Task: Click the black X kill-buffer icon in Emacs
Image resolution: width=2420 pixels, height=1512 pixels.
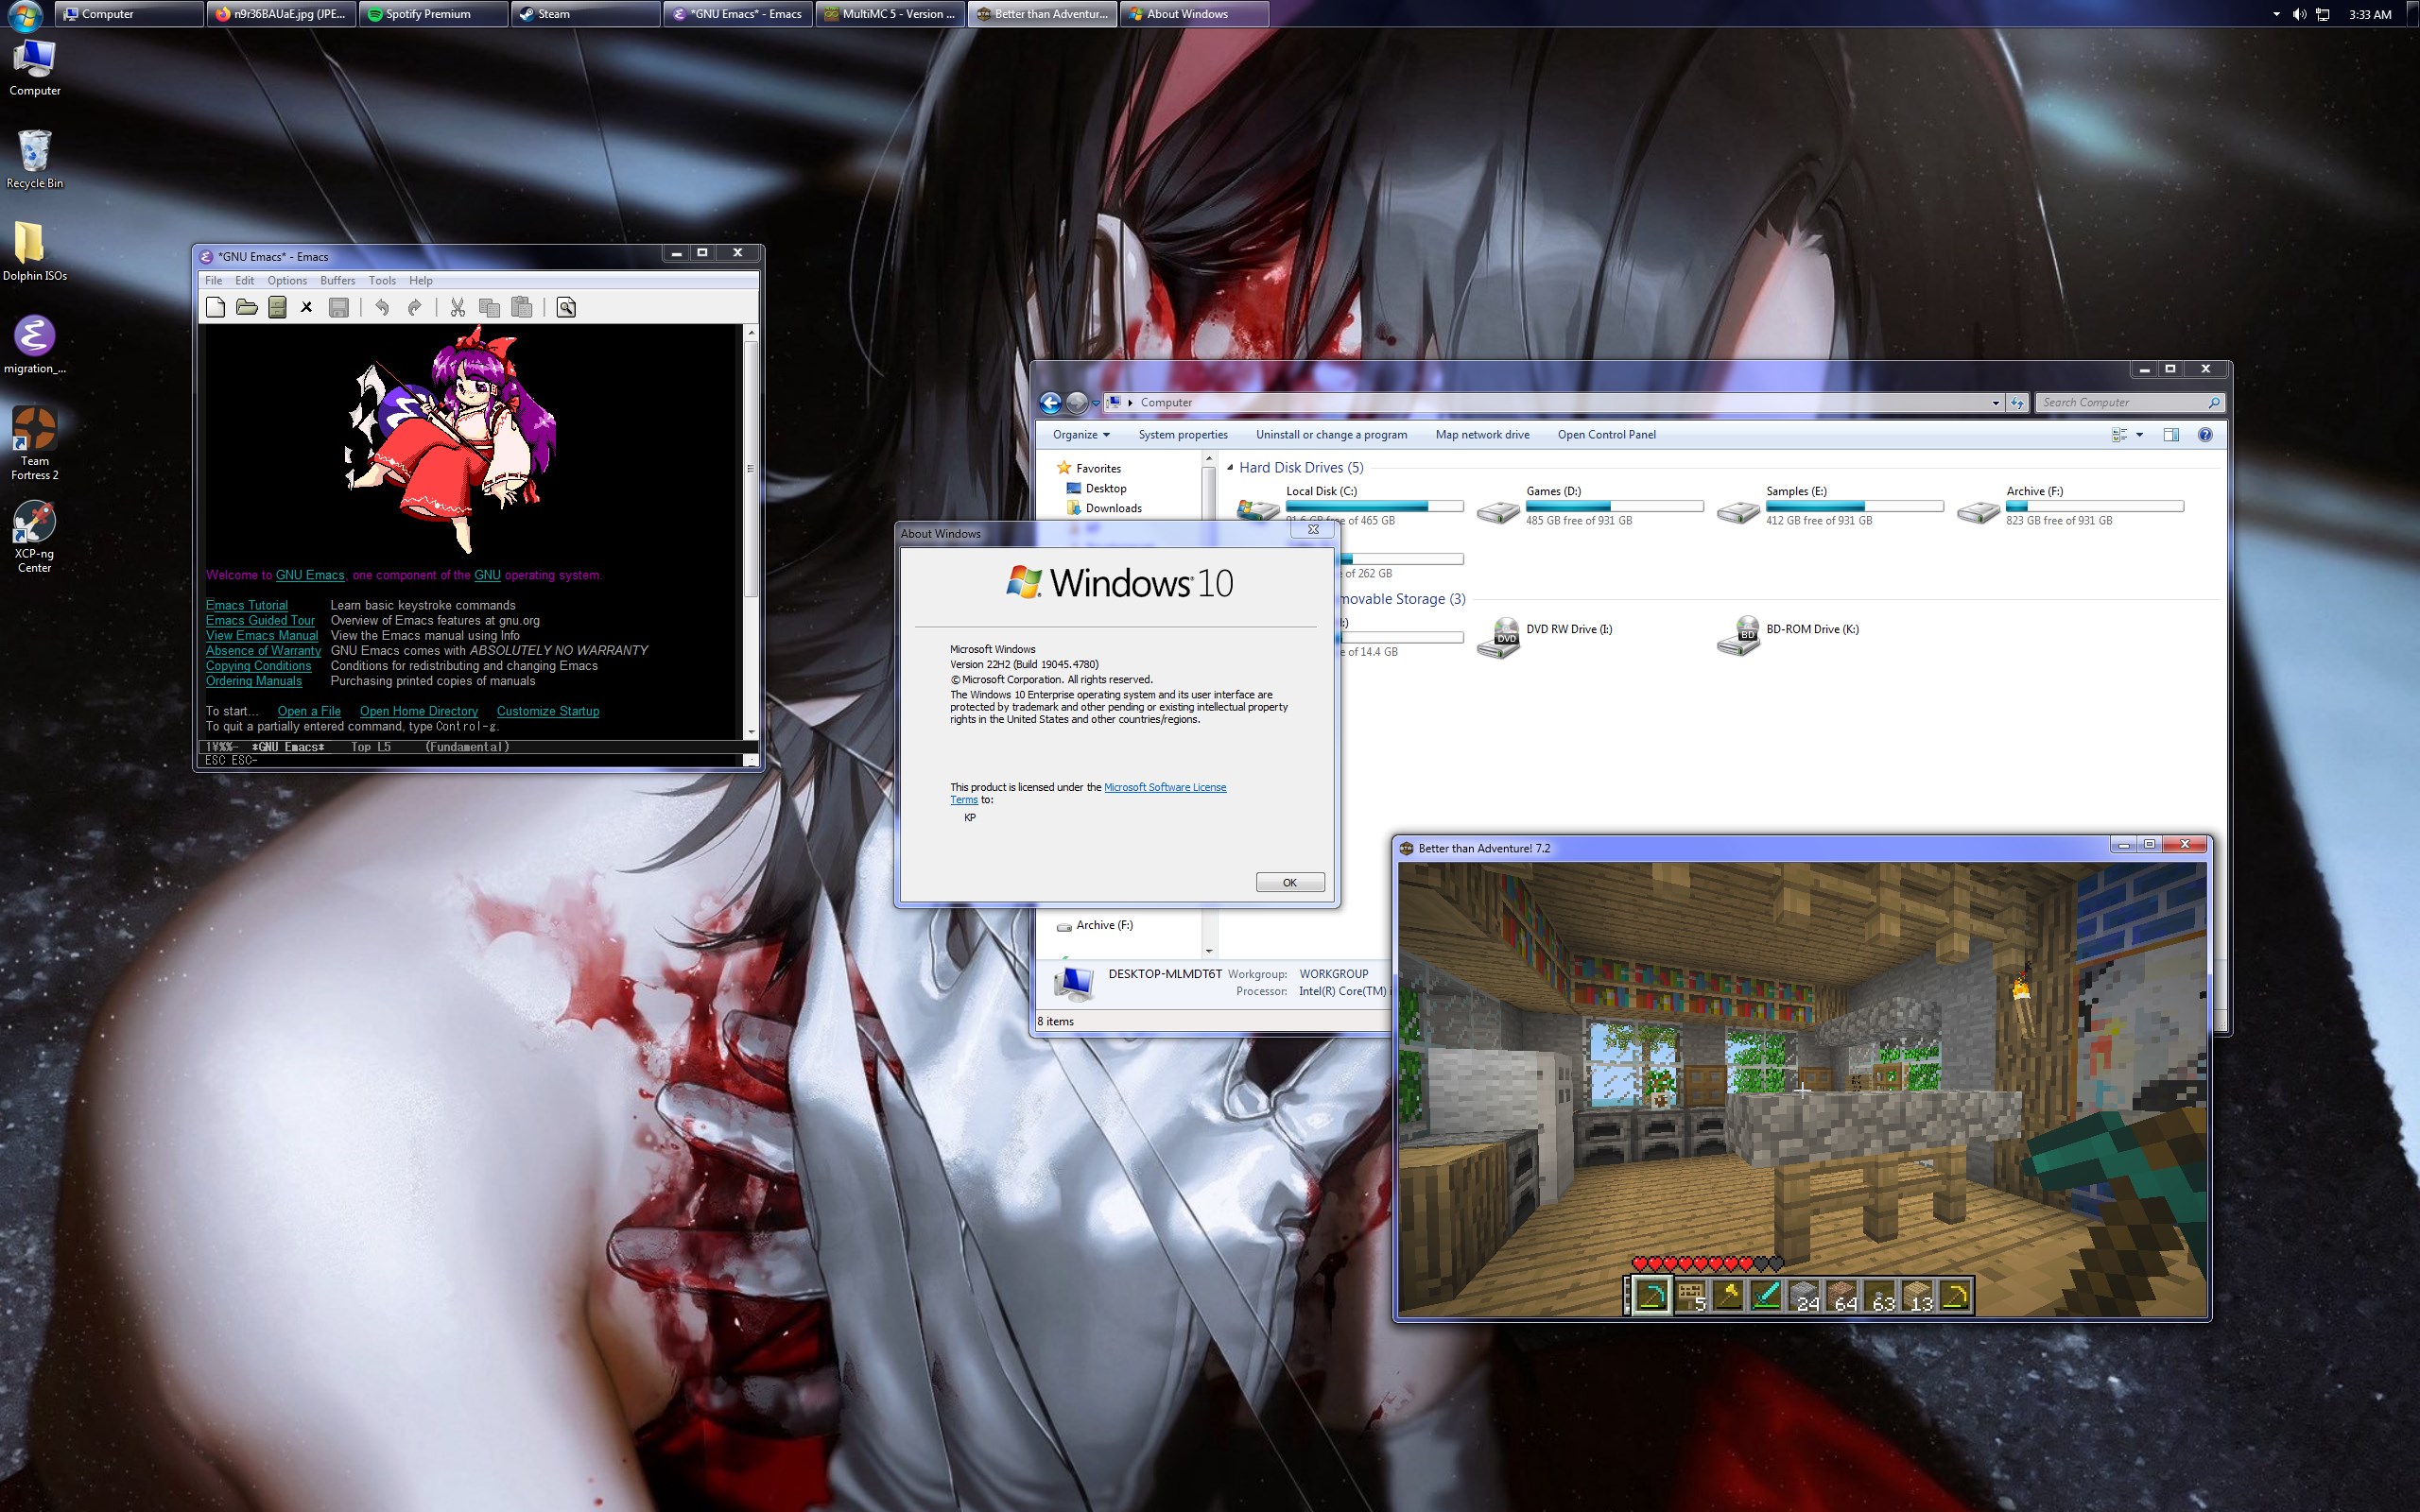Action: coord(307,307)
